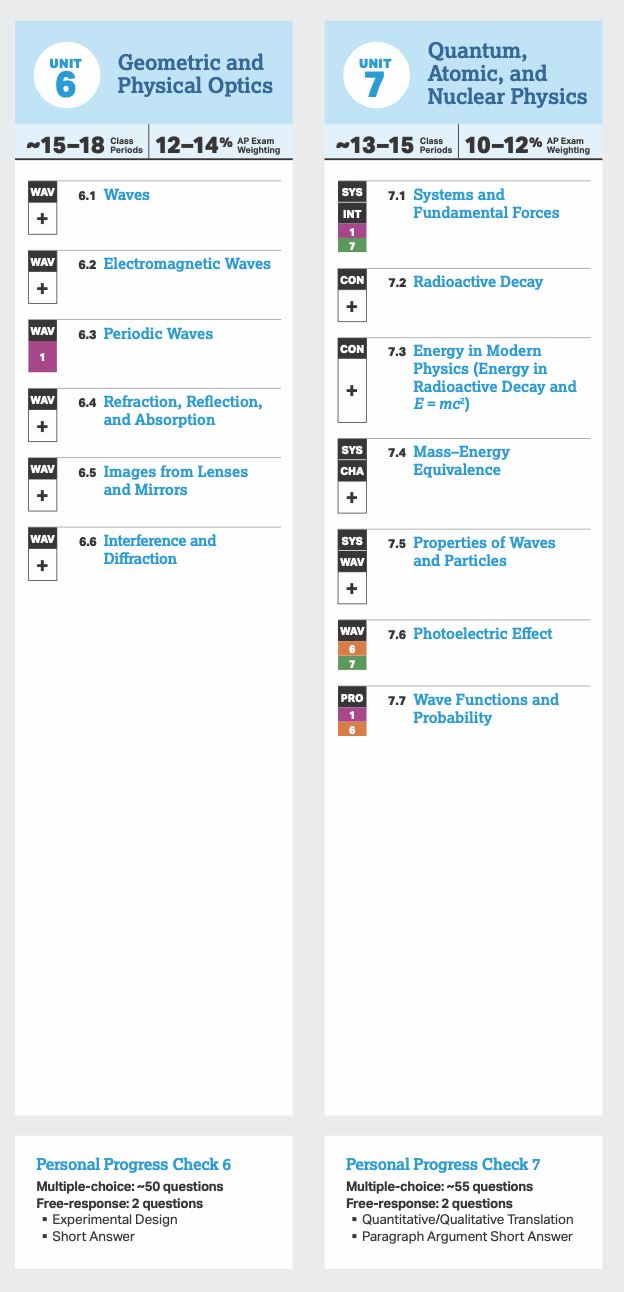
Task: Click the PRO tag beside 7.7 Wave Functions
Action: 352,697
